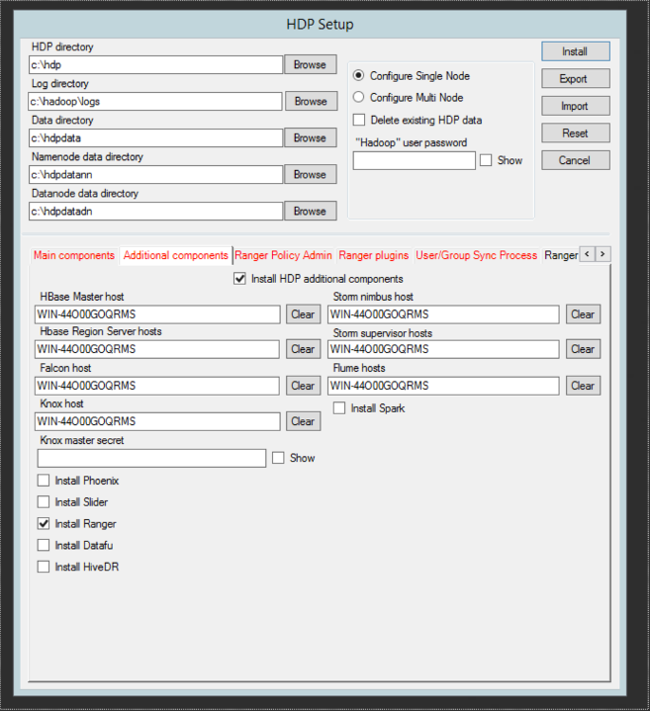
Task: Click Storm supervisor hosts field
Action: pos(443,349)
